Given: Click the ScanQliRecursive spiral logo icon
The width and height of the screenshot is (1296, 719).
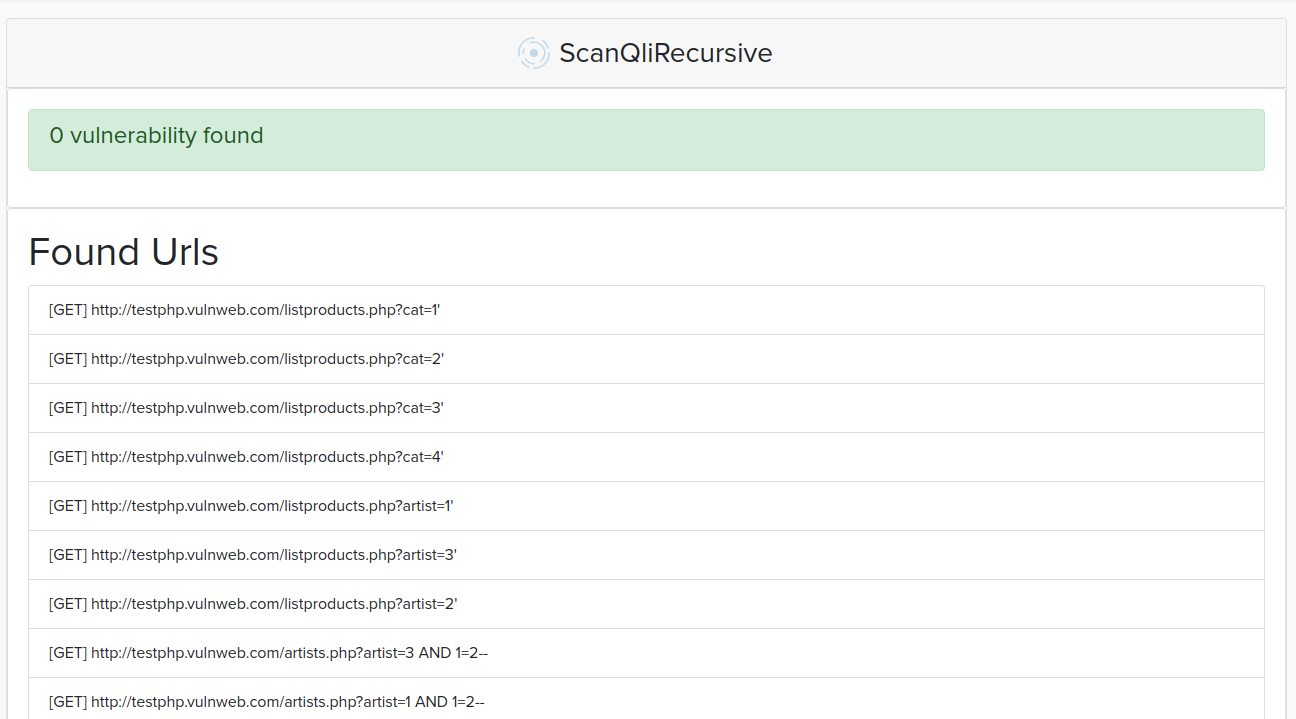Looking at the screenshot, I should coord(533,53).
